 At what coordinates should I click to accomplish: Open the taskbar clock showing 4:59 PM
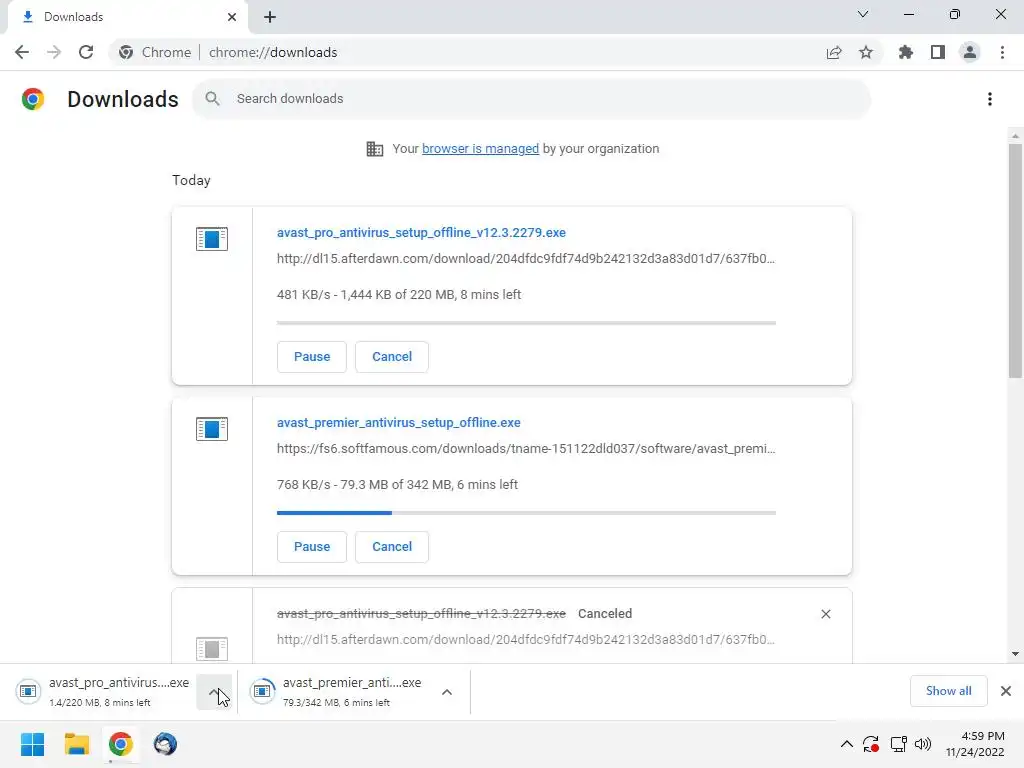[975, 744]
